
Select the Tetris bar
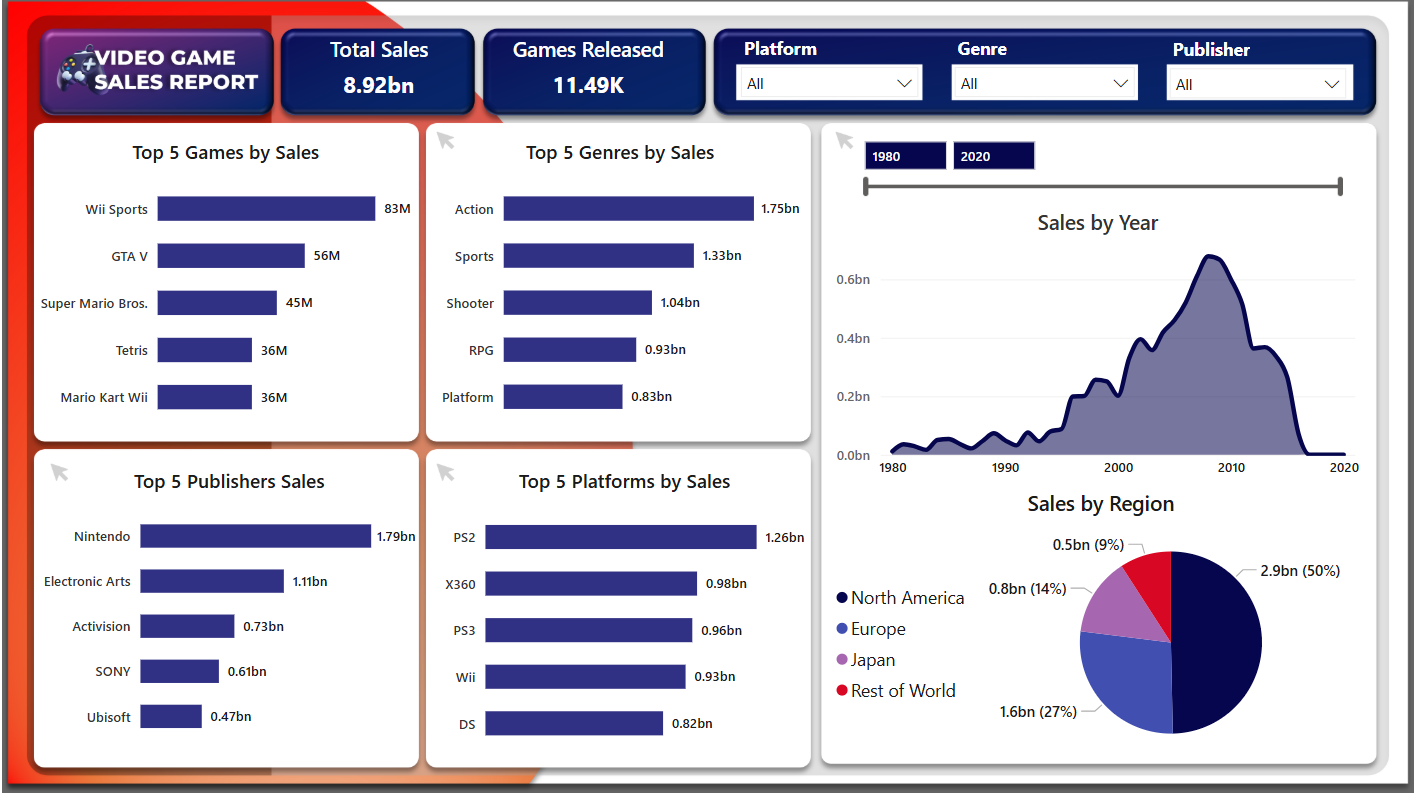[205, 350]
